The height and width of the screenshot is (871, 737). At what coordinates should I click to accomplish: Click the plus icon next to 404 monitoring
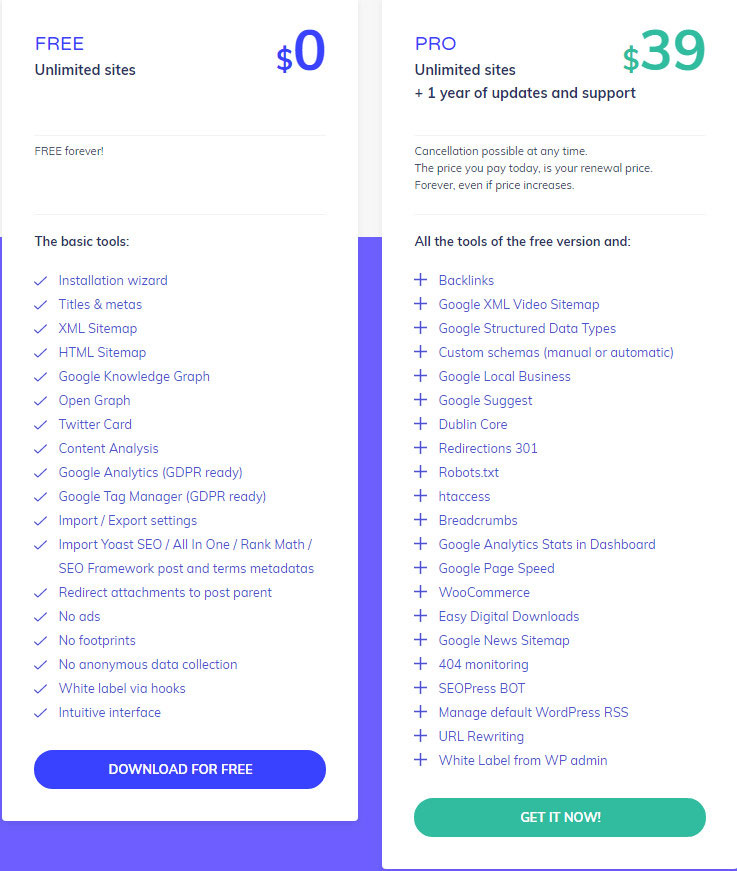tap(421, 664)
